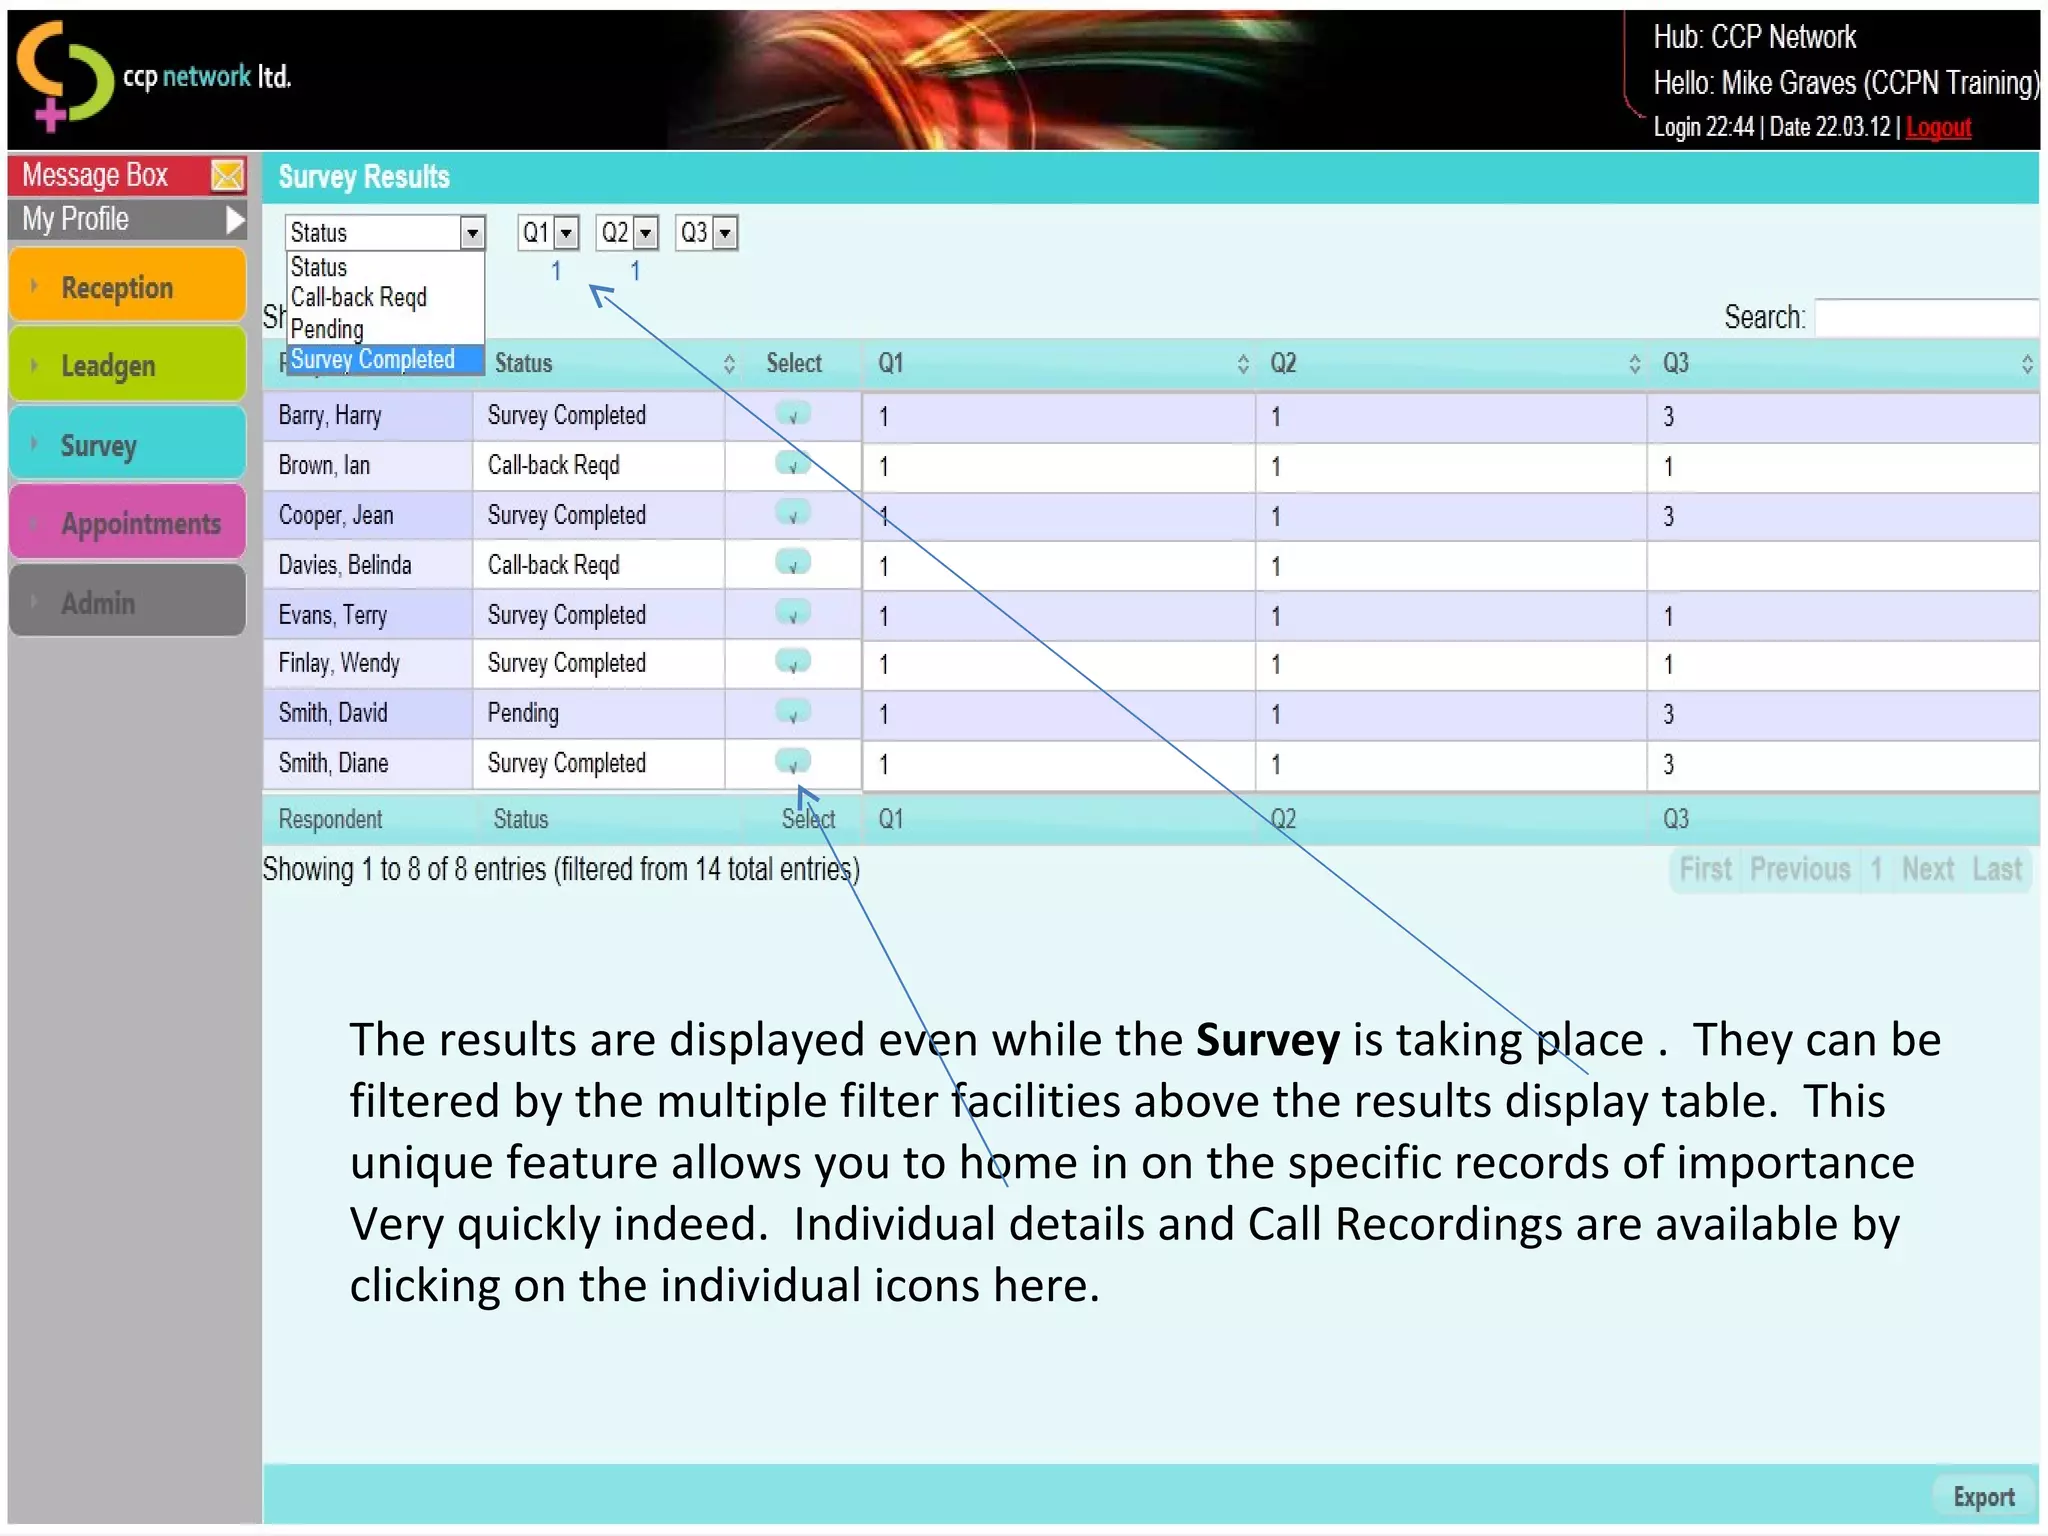Open the details icon for Cooper, Jean
This screenshot has height=1536, width=2048.
coord(793,514)
